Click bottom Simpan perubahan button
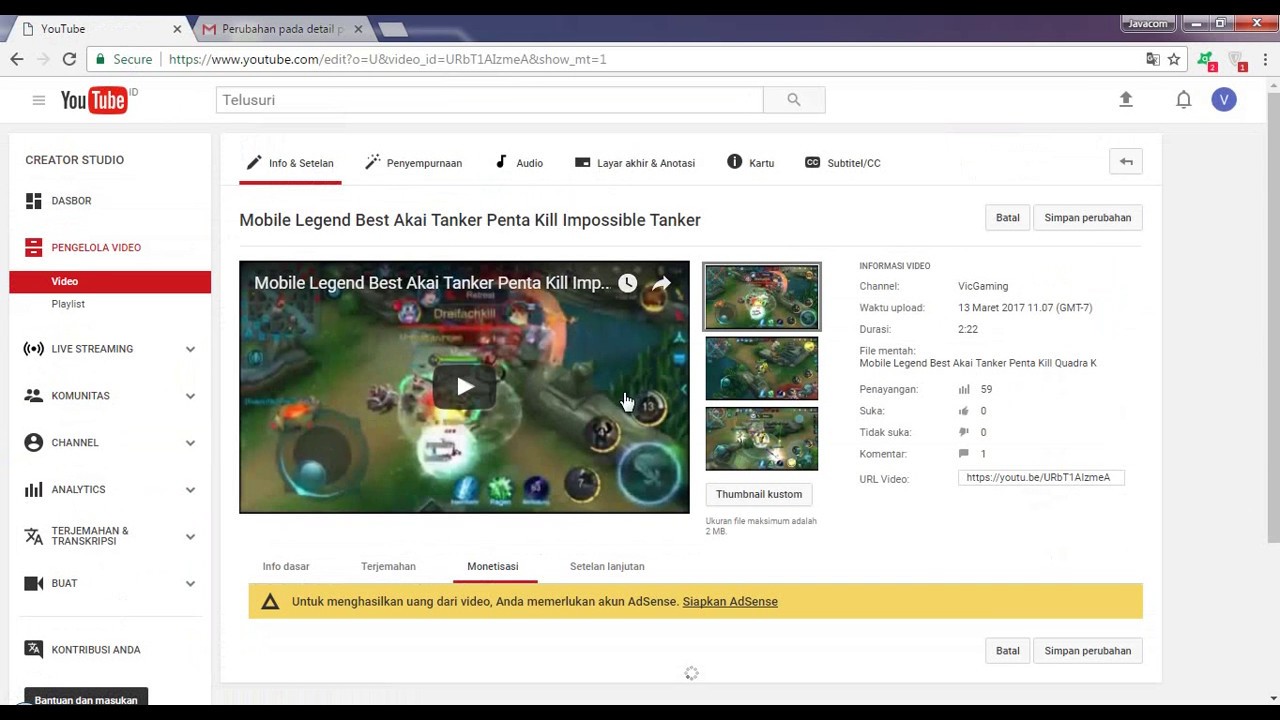 click(x=1087, y=651)
